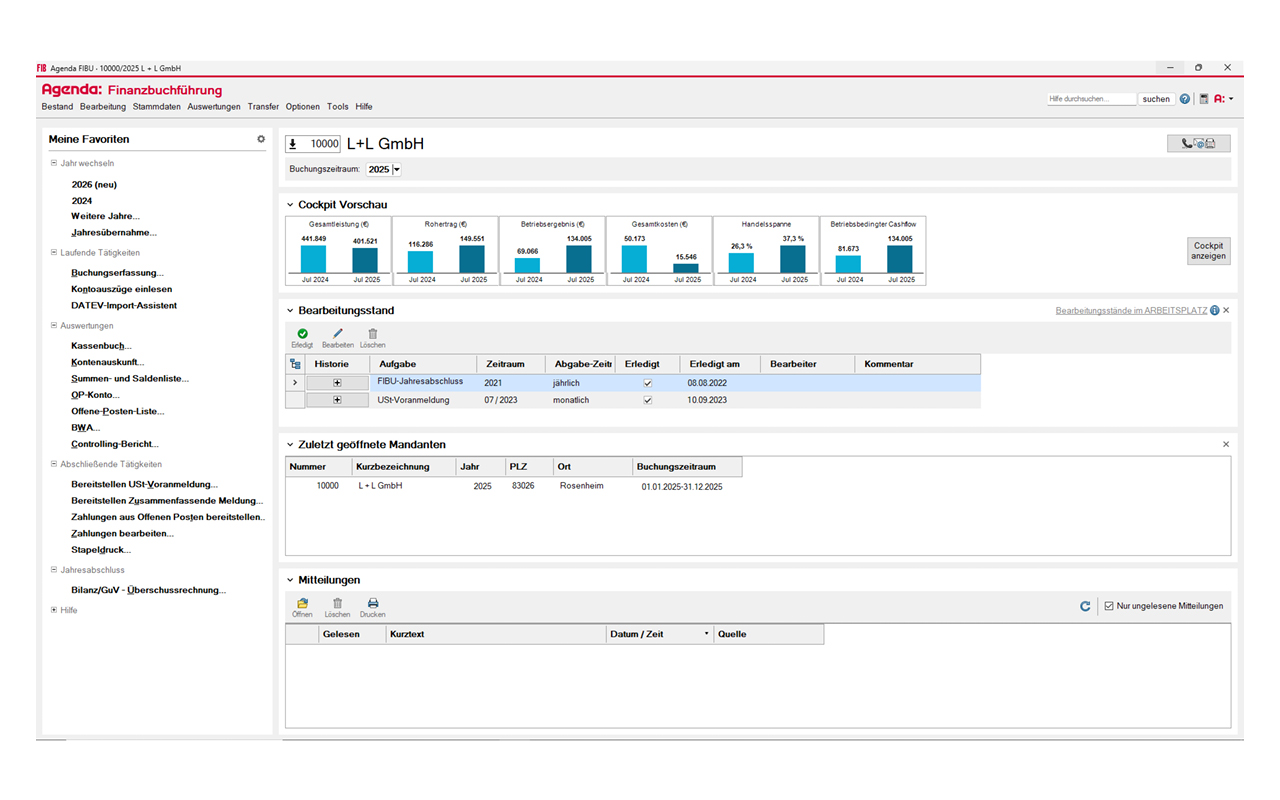Screen dimensions: 1280x800
Task: Click the help question mark icon
Action: click(1185, 99)
